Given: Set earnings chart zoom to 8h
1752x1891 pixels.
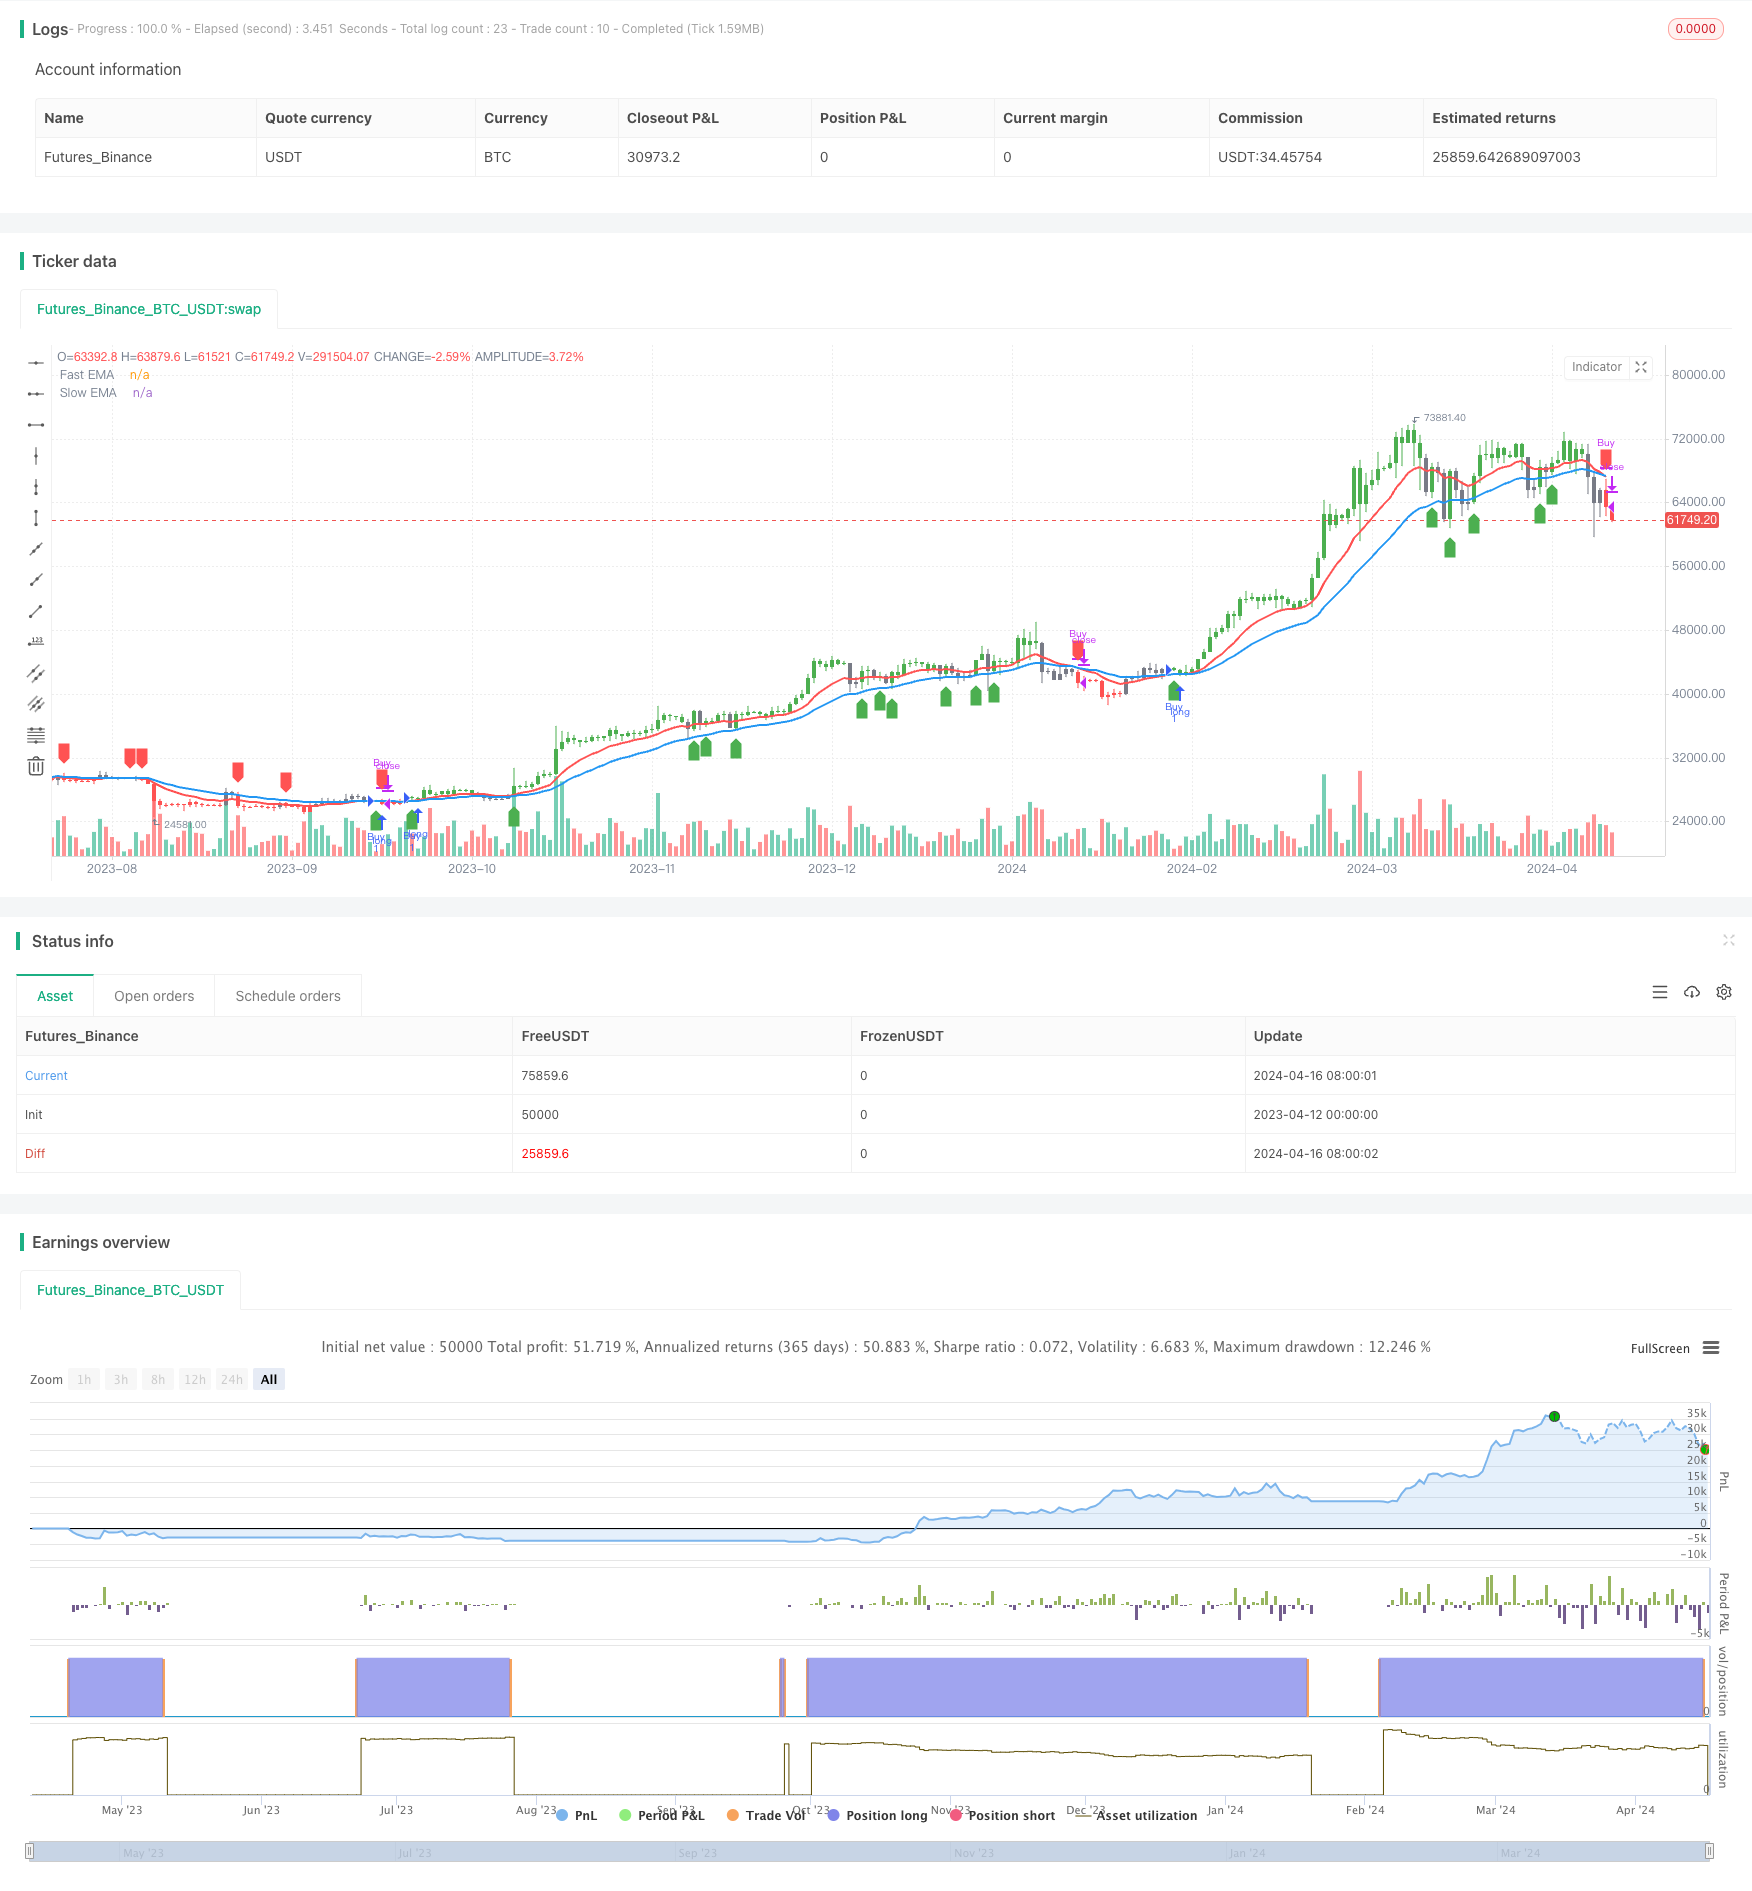Looking at the screenshot, I should [158, 1379].
